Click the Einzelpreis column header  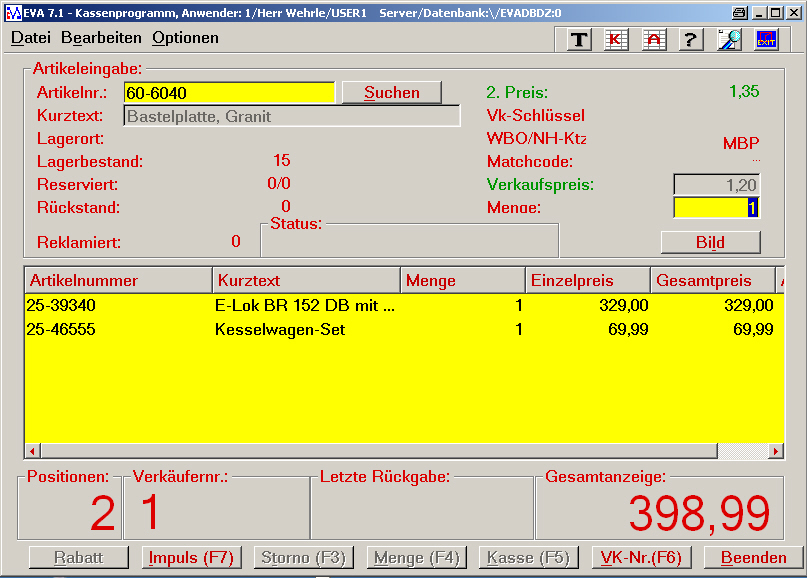click(x=588, y=281)
